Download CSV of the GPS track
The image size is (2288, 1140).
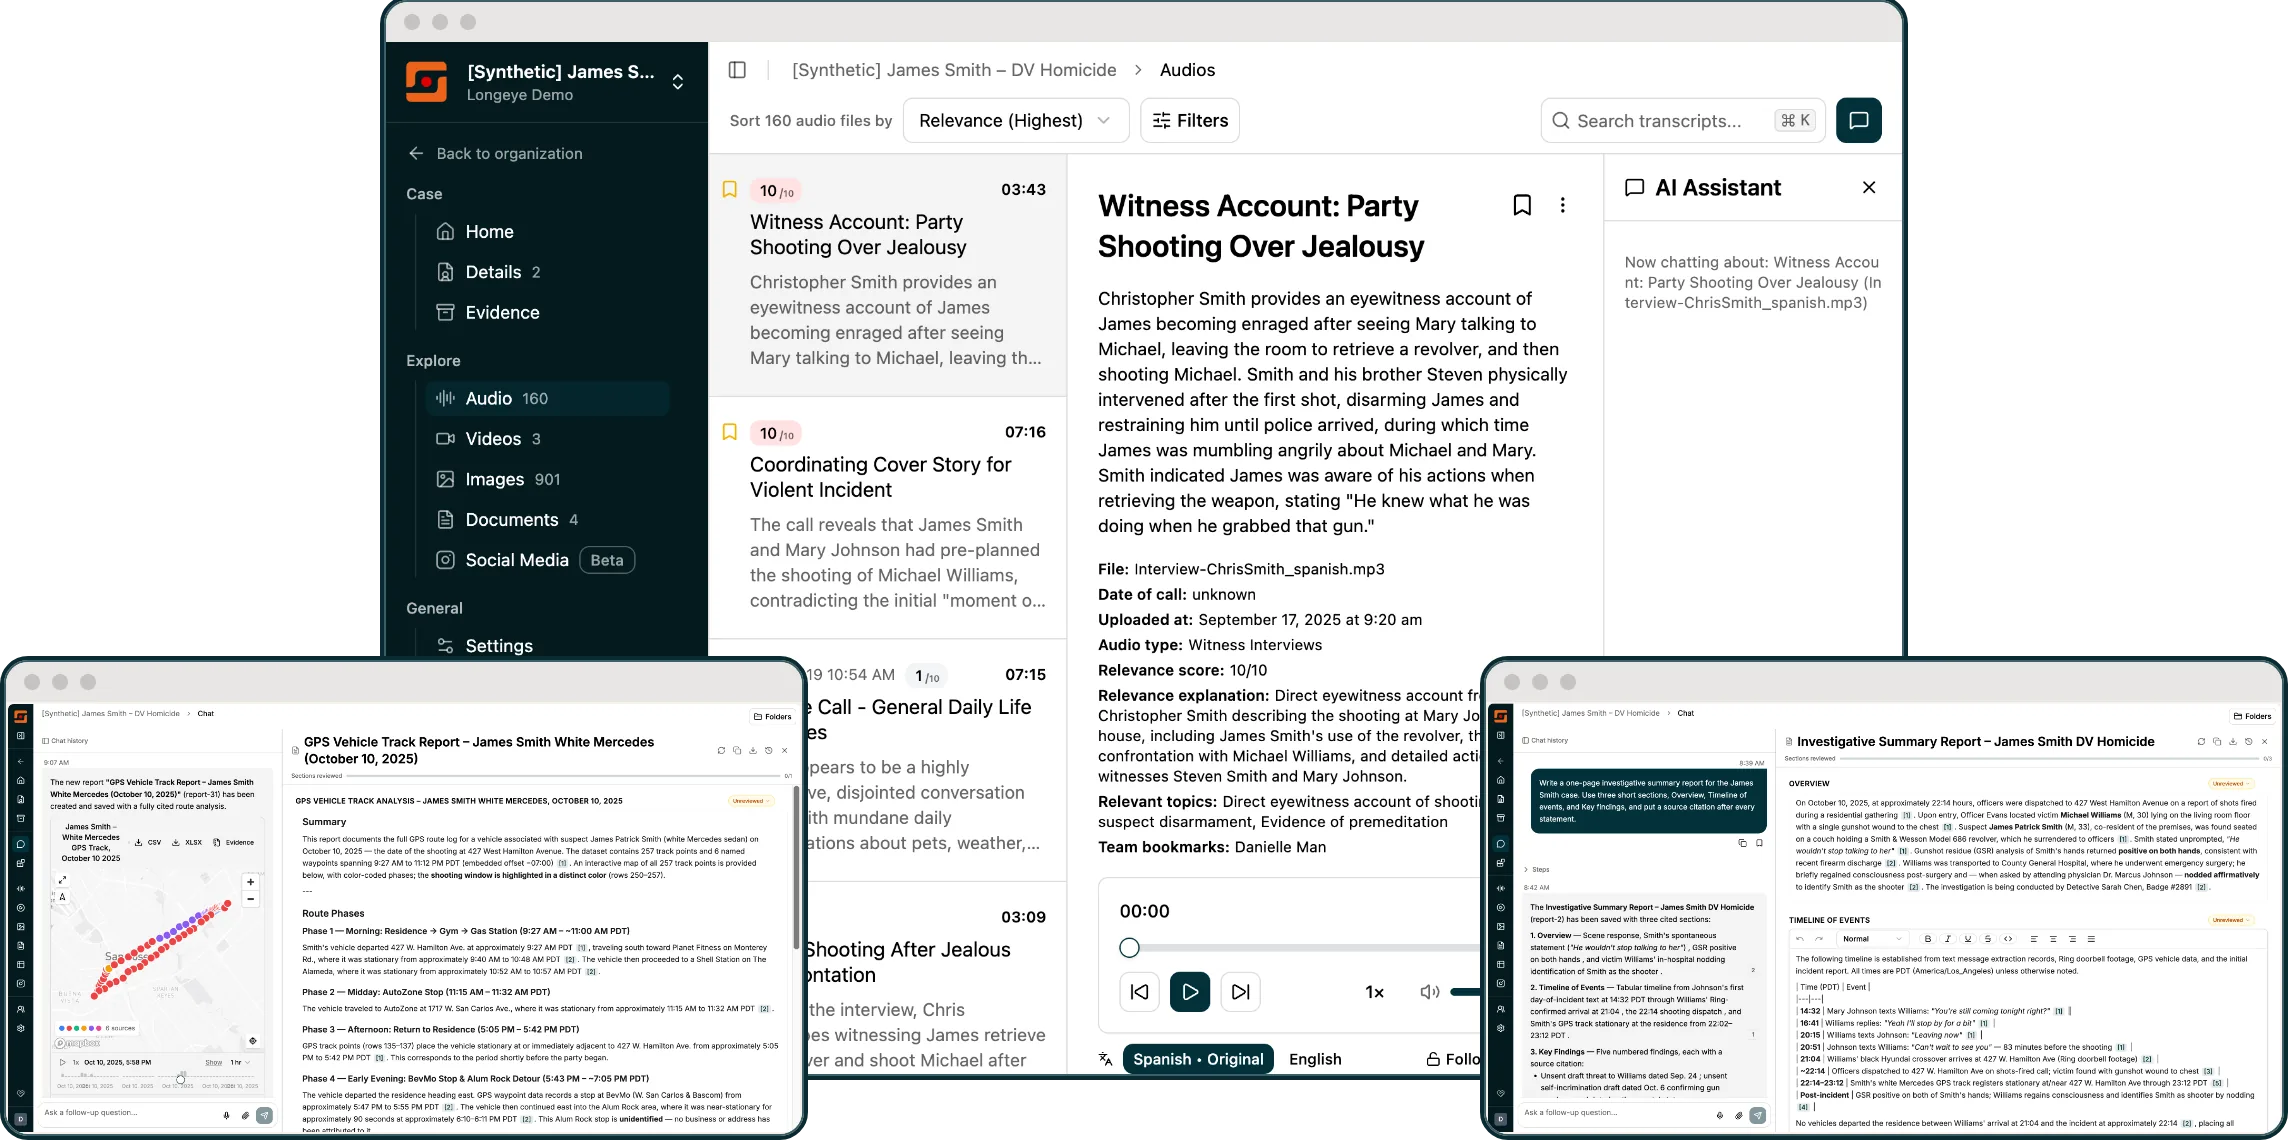click(x=148, y=842)
